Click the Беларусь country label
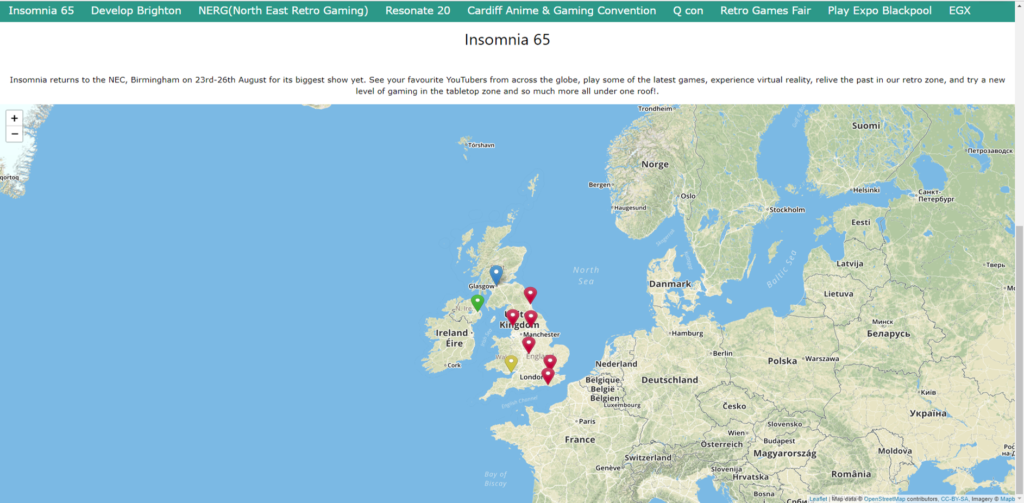The image size is (1024, 503). [886, 334]
